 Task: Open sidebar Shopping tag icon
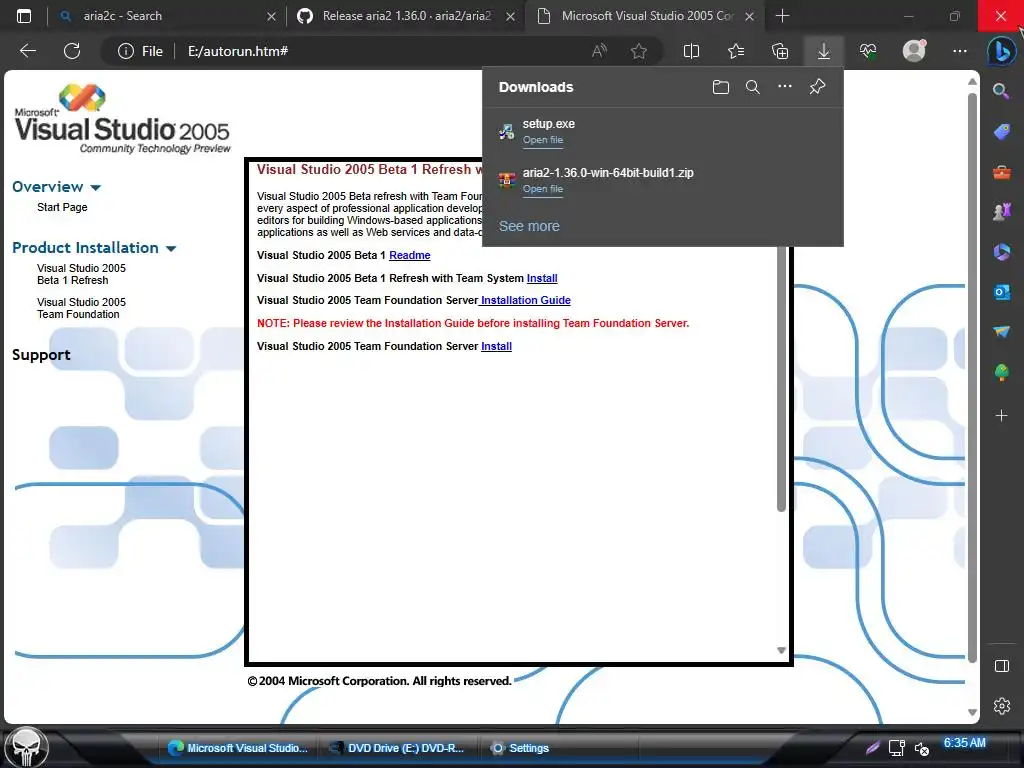pyautogui.click(x=1001, y=132)
